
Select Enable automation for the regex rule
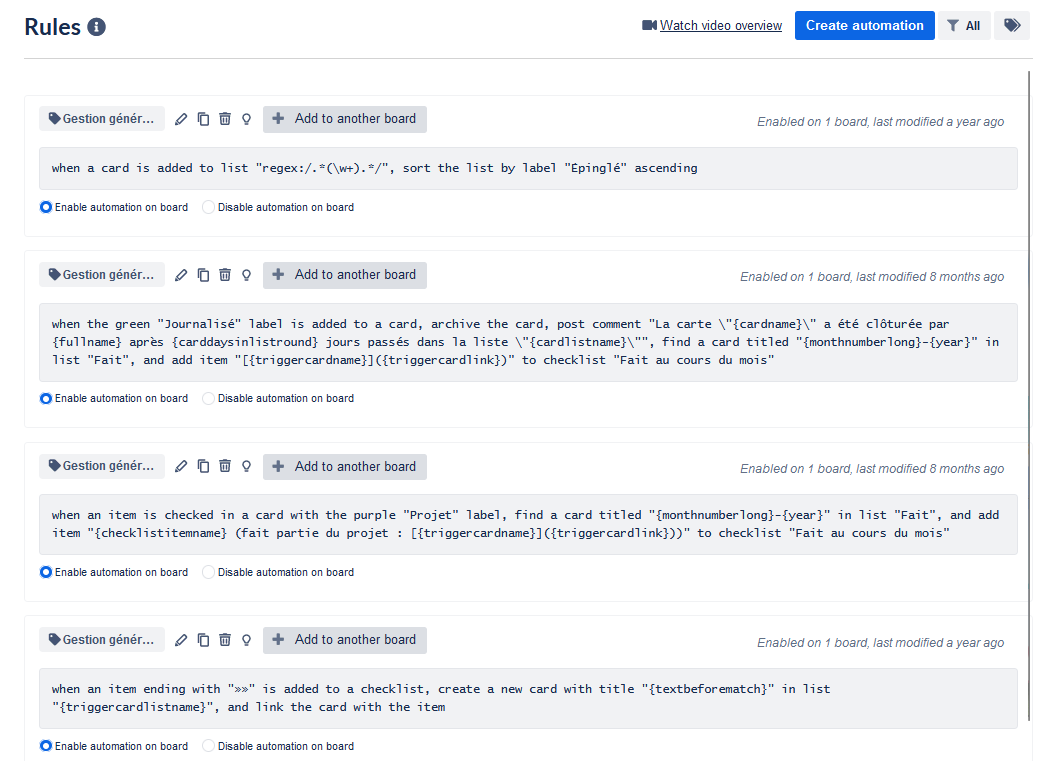click(46, 207)
